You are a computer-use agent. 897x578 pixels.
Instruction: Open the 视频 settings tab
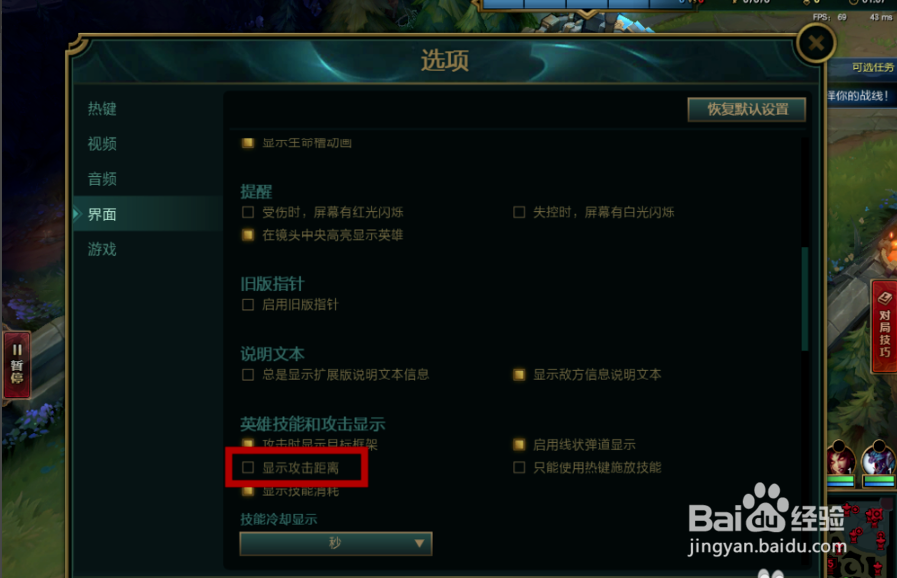(102, 144)
